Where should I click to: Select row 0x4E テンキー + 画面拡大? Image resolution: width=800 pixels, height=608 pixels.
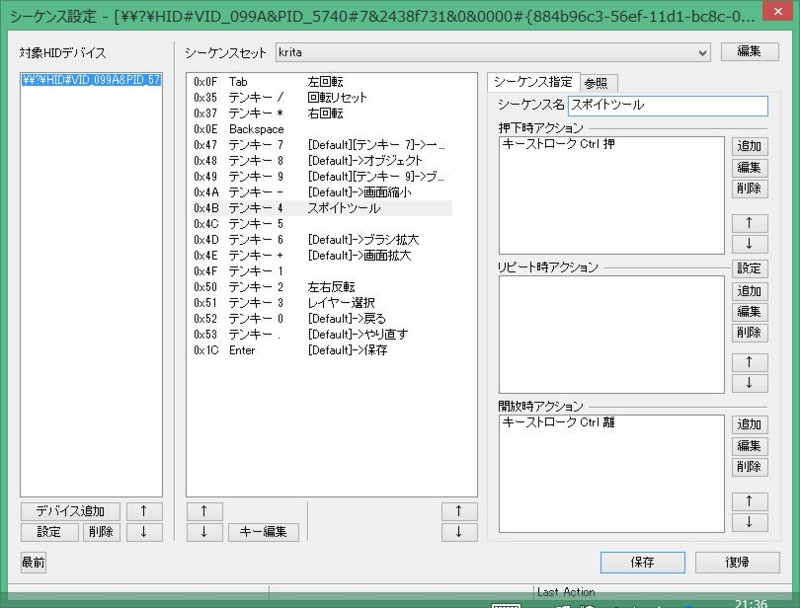(x=321, y=256)
